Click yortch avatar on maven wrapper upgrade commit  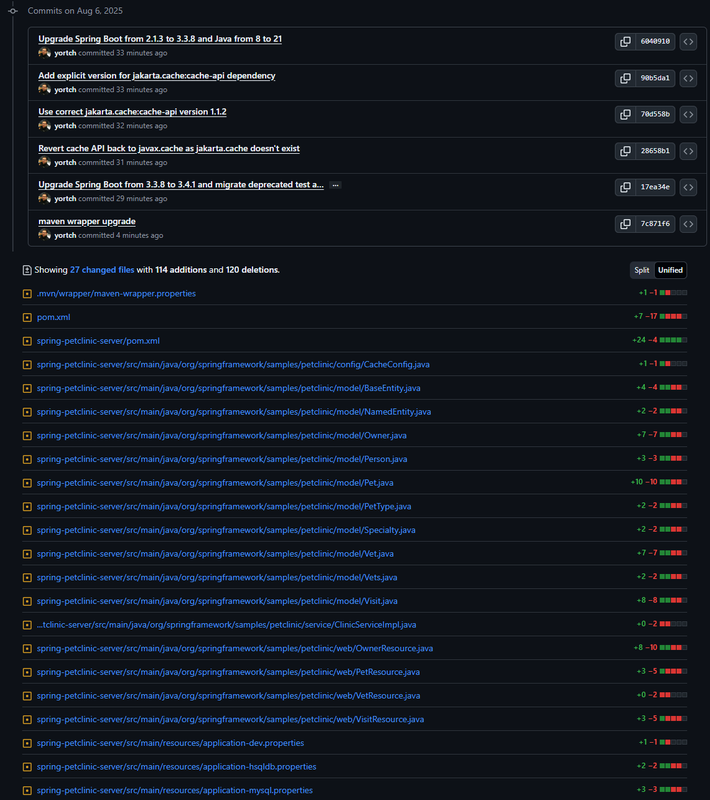point(44,235)
